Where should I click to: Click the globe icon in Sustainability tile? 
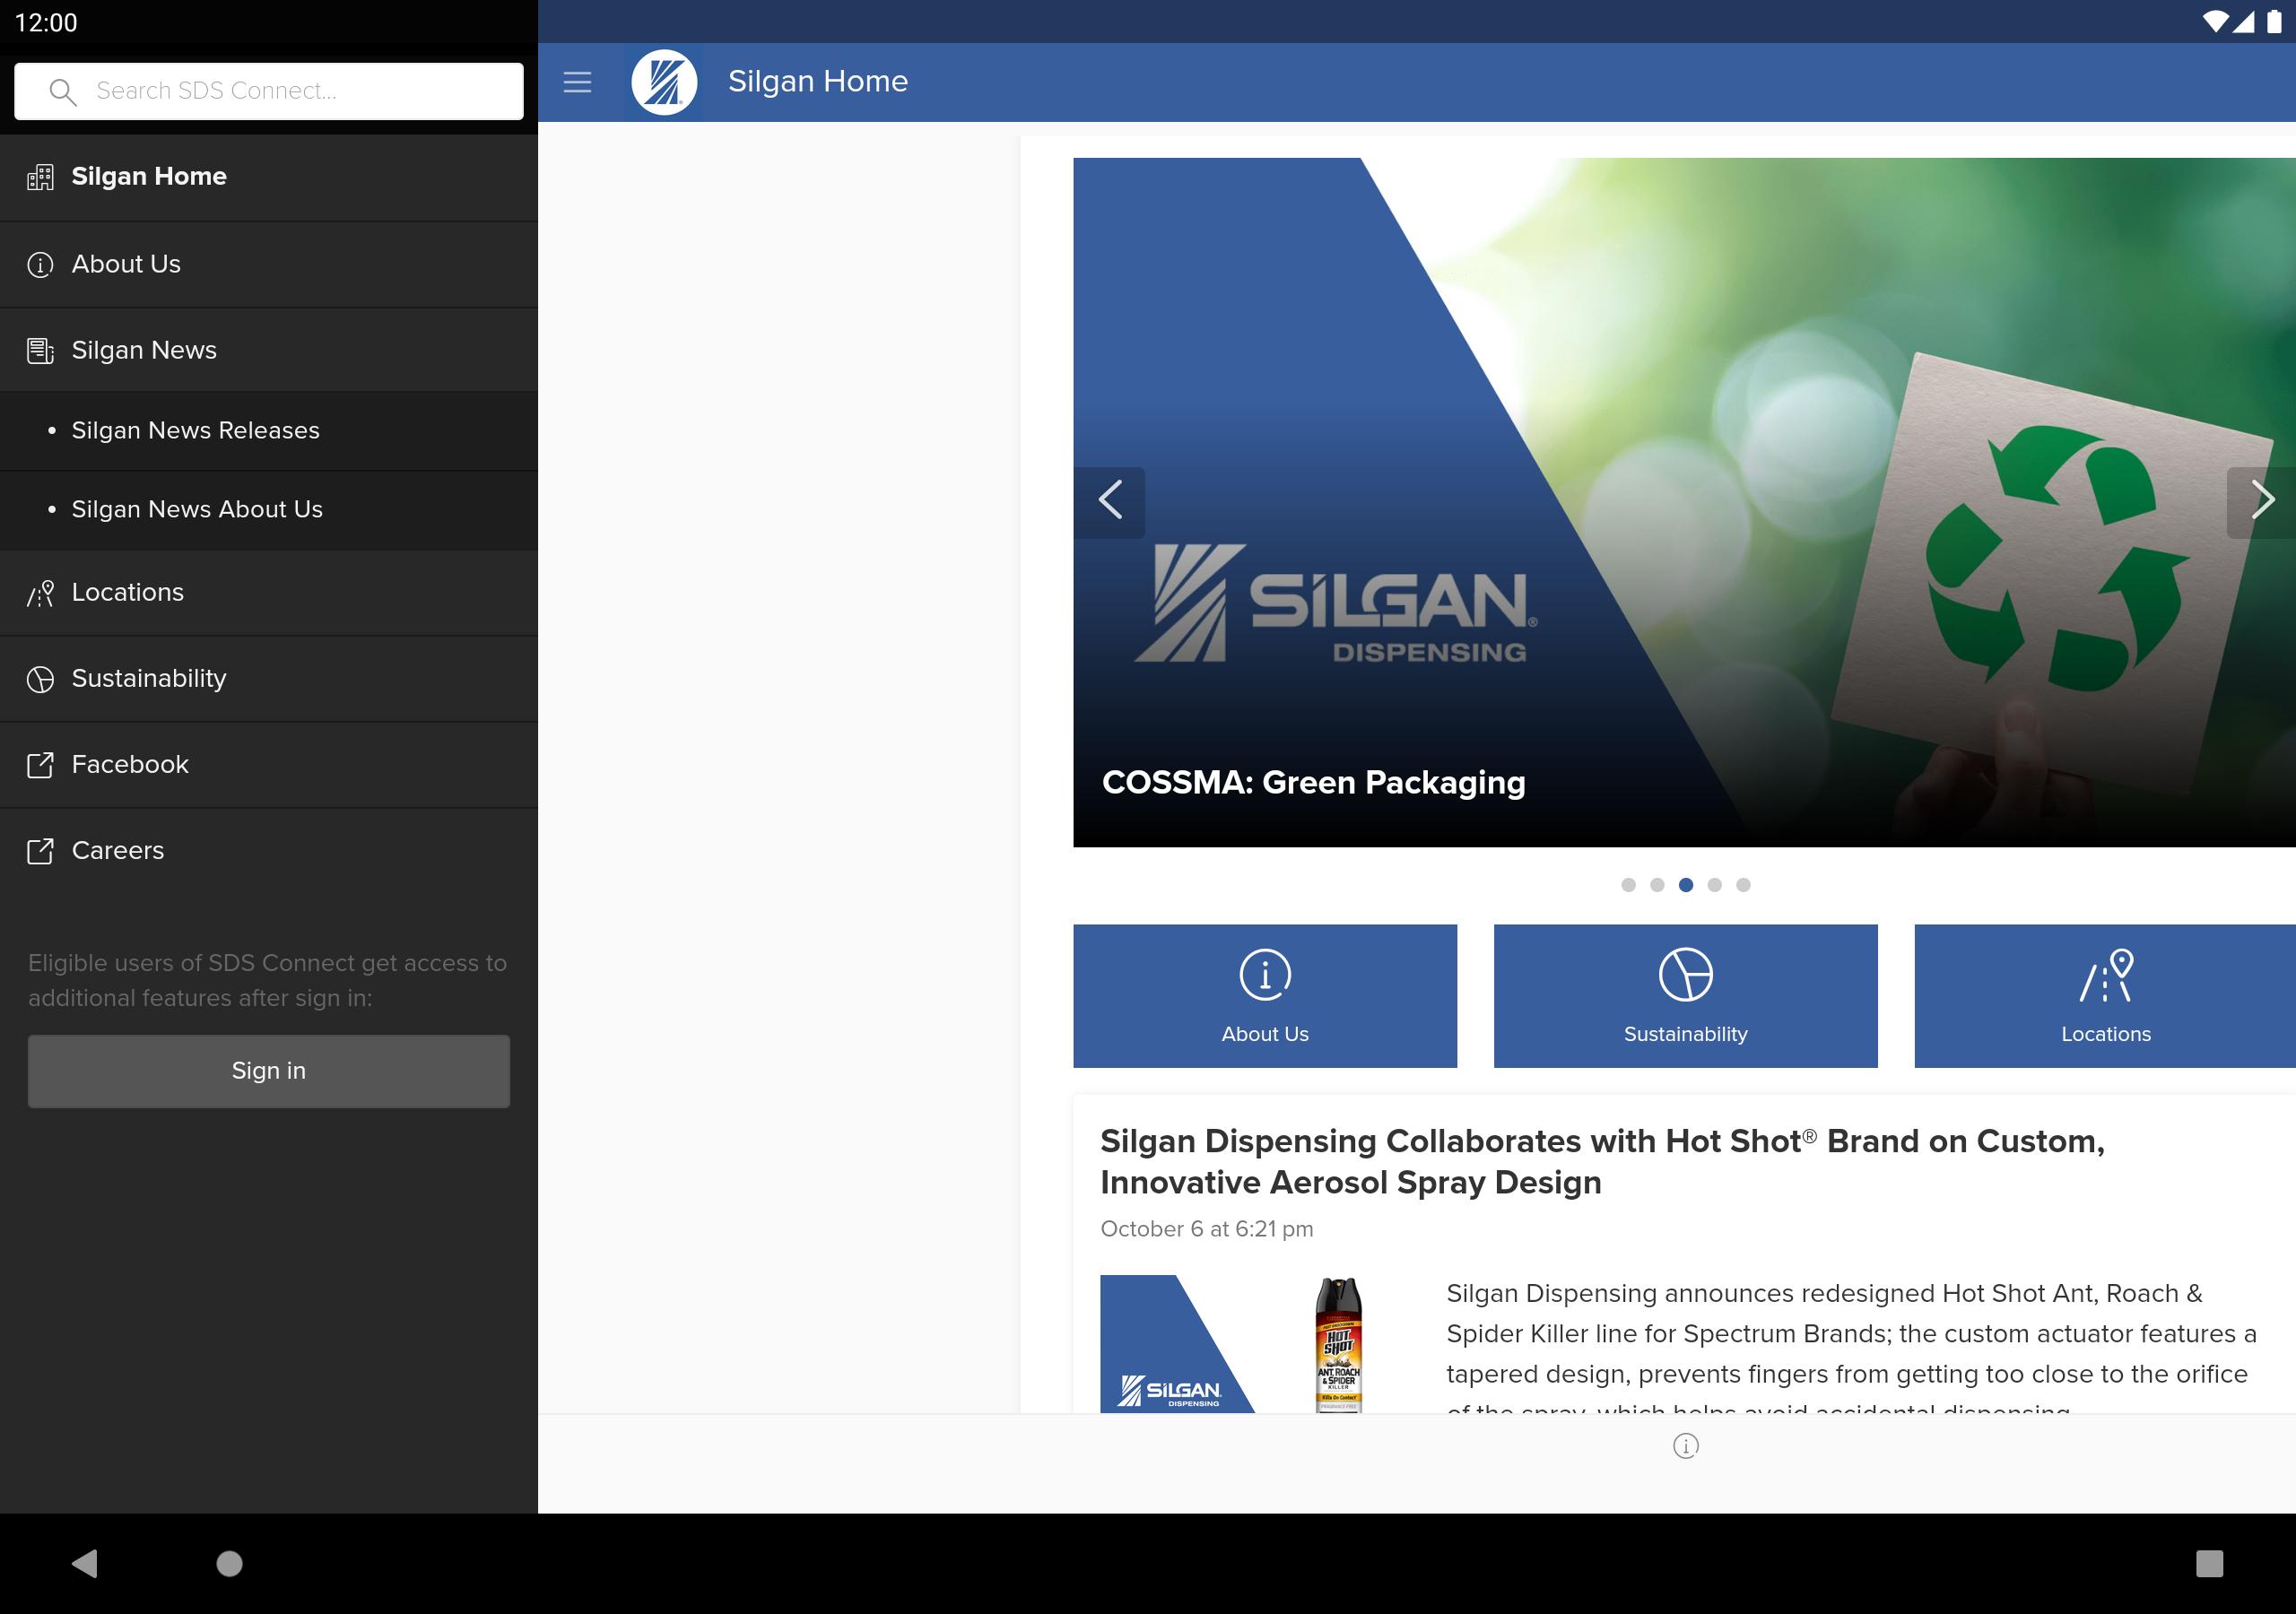tap(1685, 975)
